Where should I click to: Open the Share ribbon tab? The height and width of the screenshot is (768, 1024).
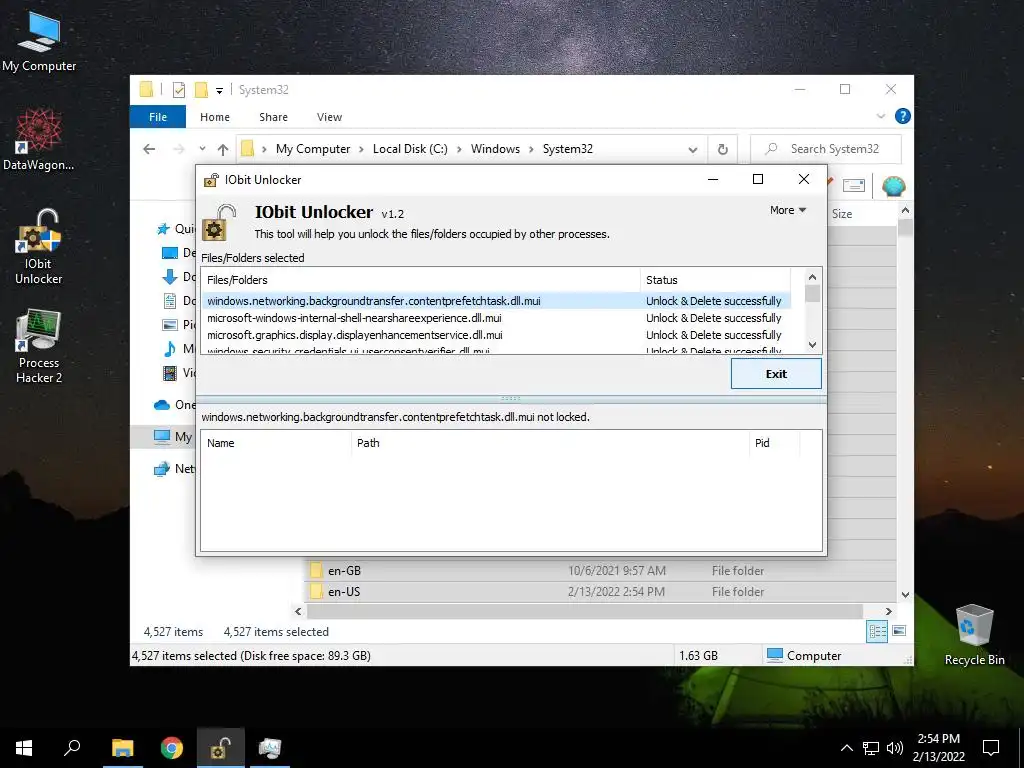click(x=273, y=117)
